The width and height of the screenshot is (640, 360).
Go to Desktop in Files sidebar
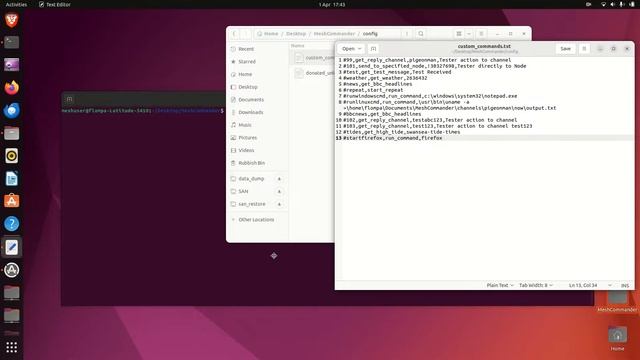[x=257, y=87]
